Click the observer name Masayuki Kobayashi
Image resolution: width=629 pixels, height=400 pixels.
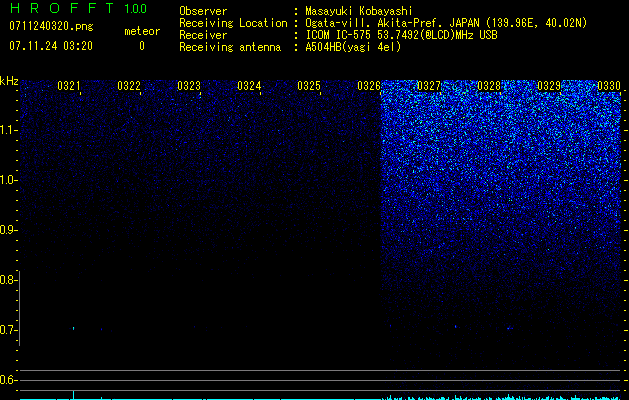pos(359,11)
